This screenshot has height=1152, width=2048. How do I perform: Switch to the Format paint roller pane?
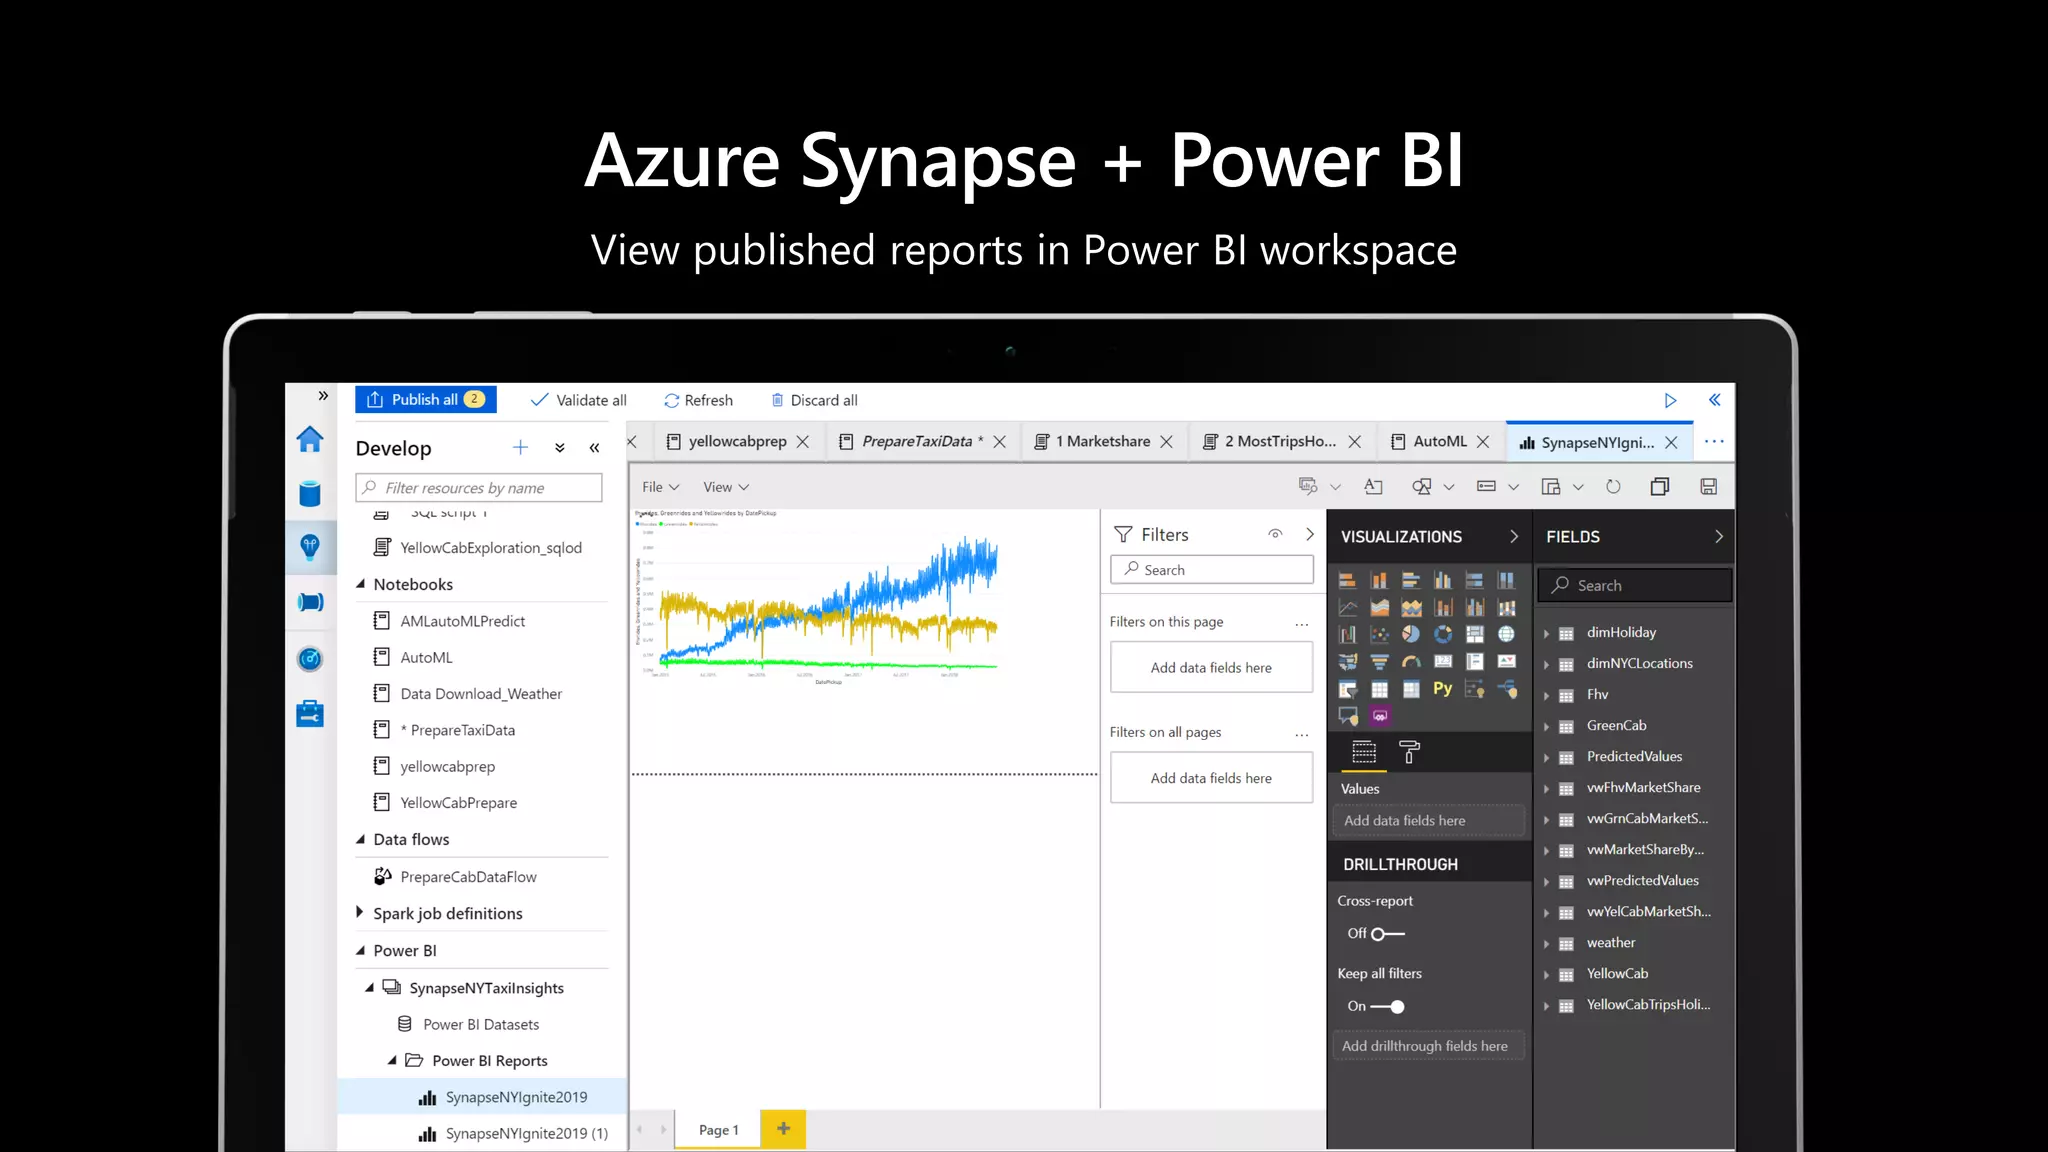(x=1409, y=752)
